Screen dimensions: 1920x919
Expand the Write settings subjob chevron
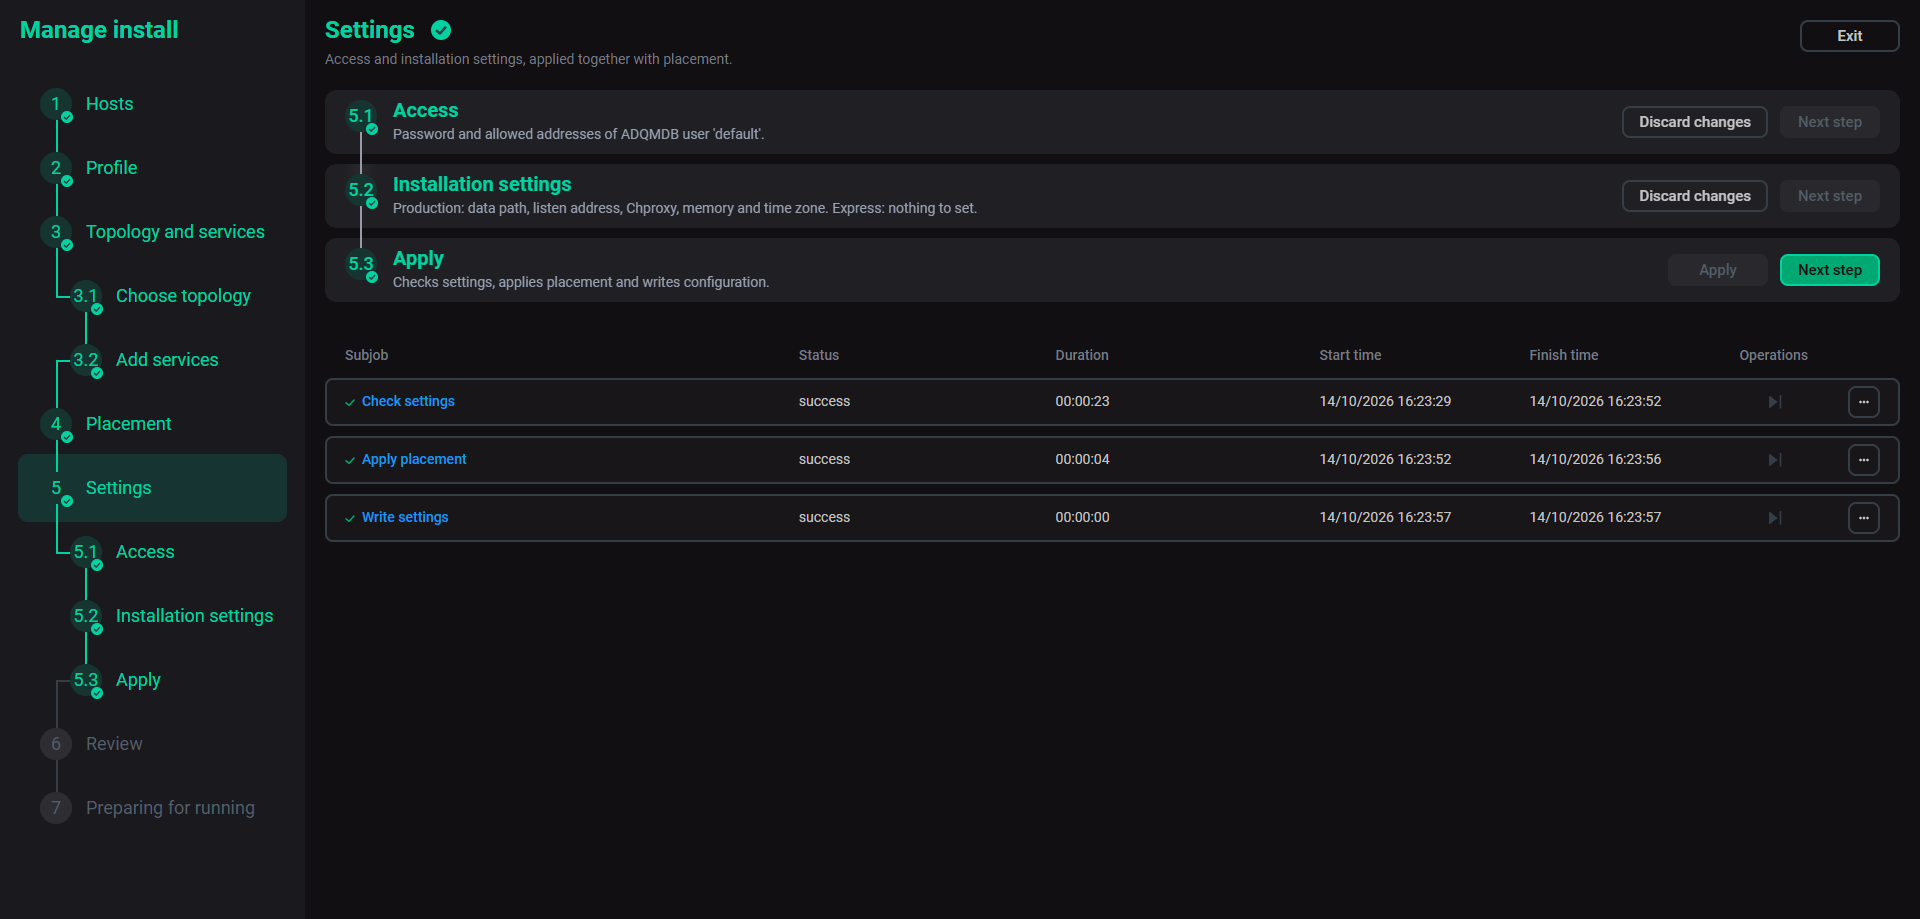pyautogui.click(x=350, y=518)
